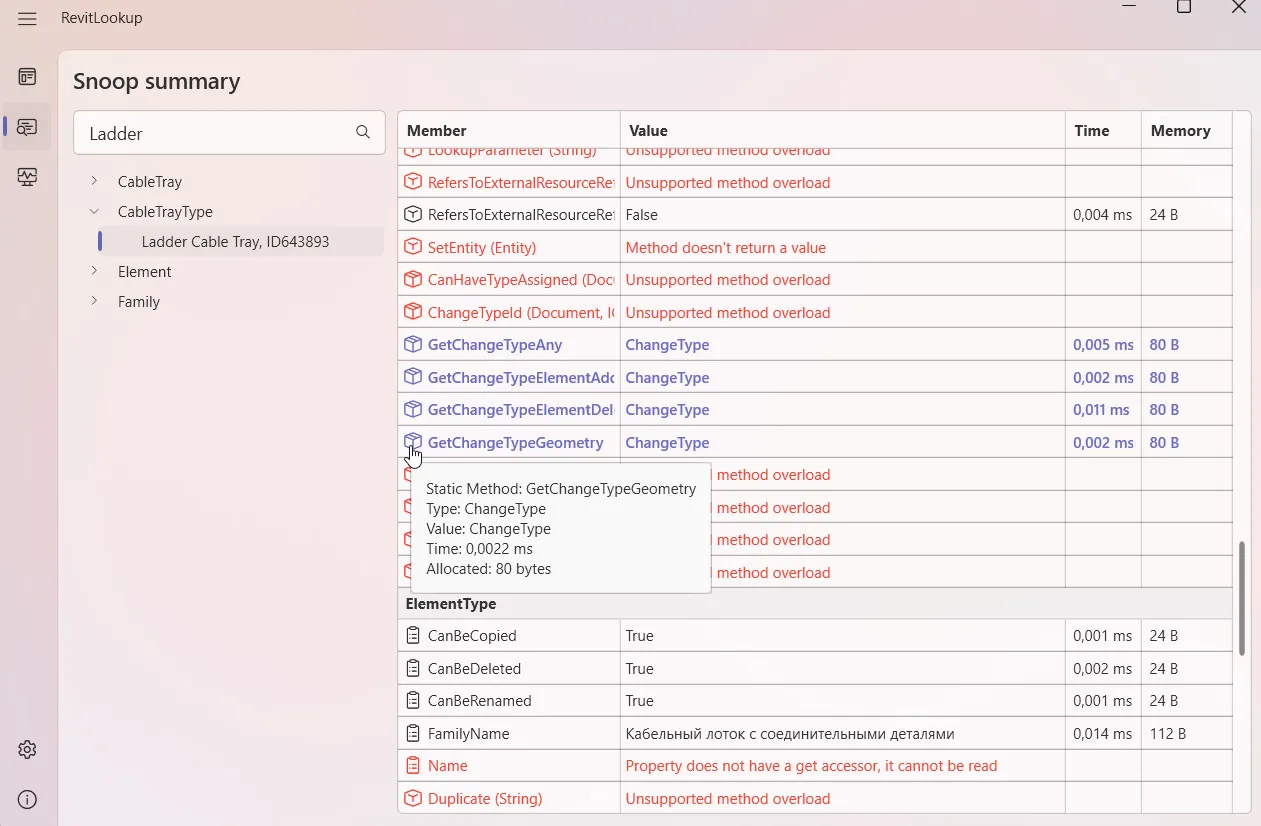Screen dimensions: 1261x826
Task: Maximize the RevitLookup window
Action: pos(1184,7)
